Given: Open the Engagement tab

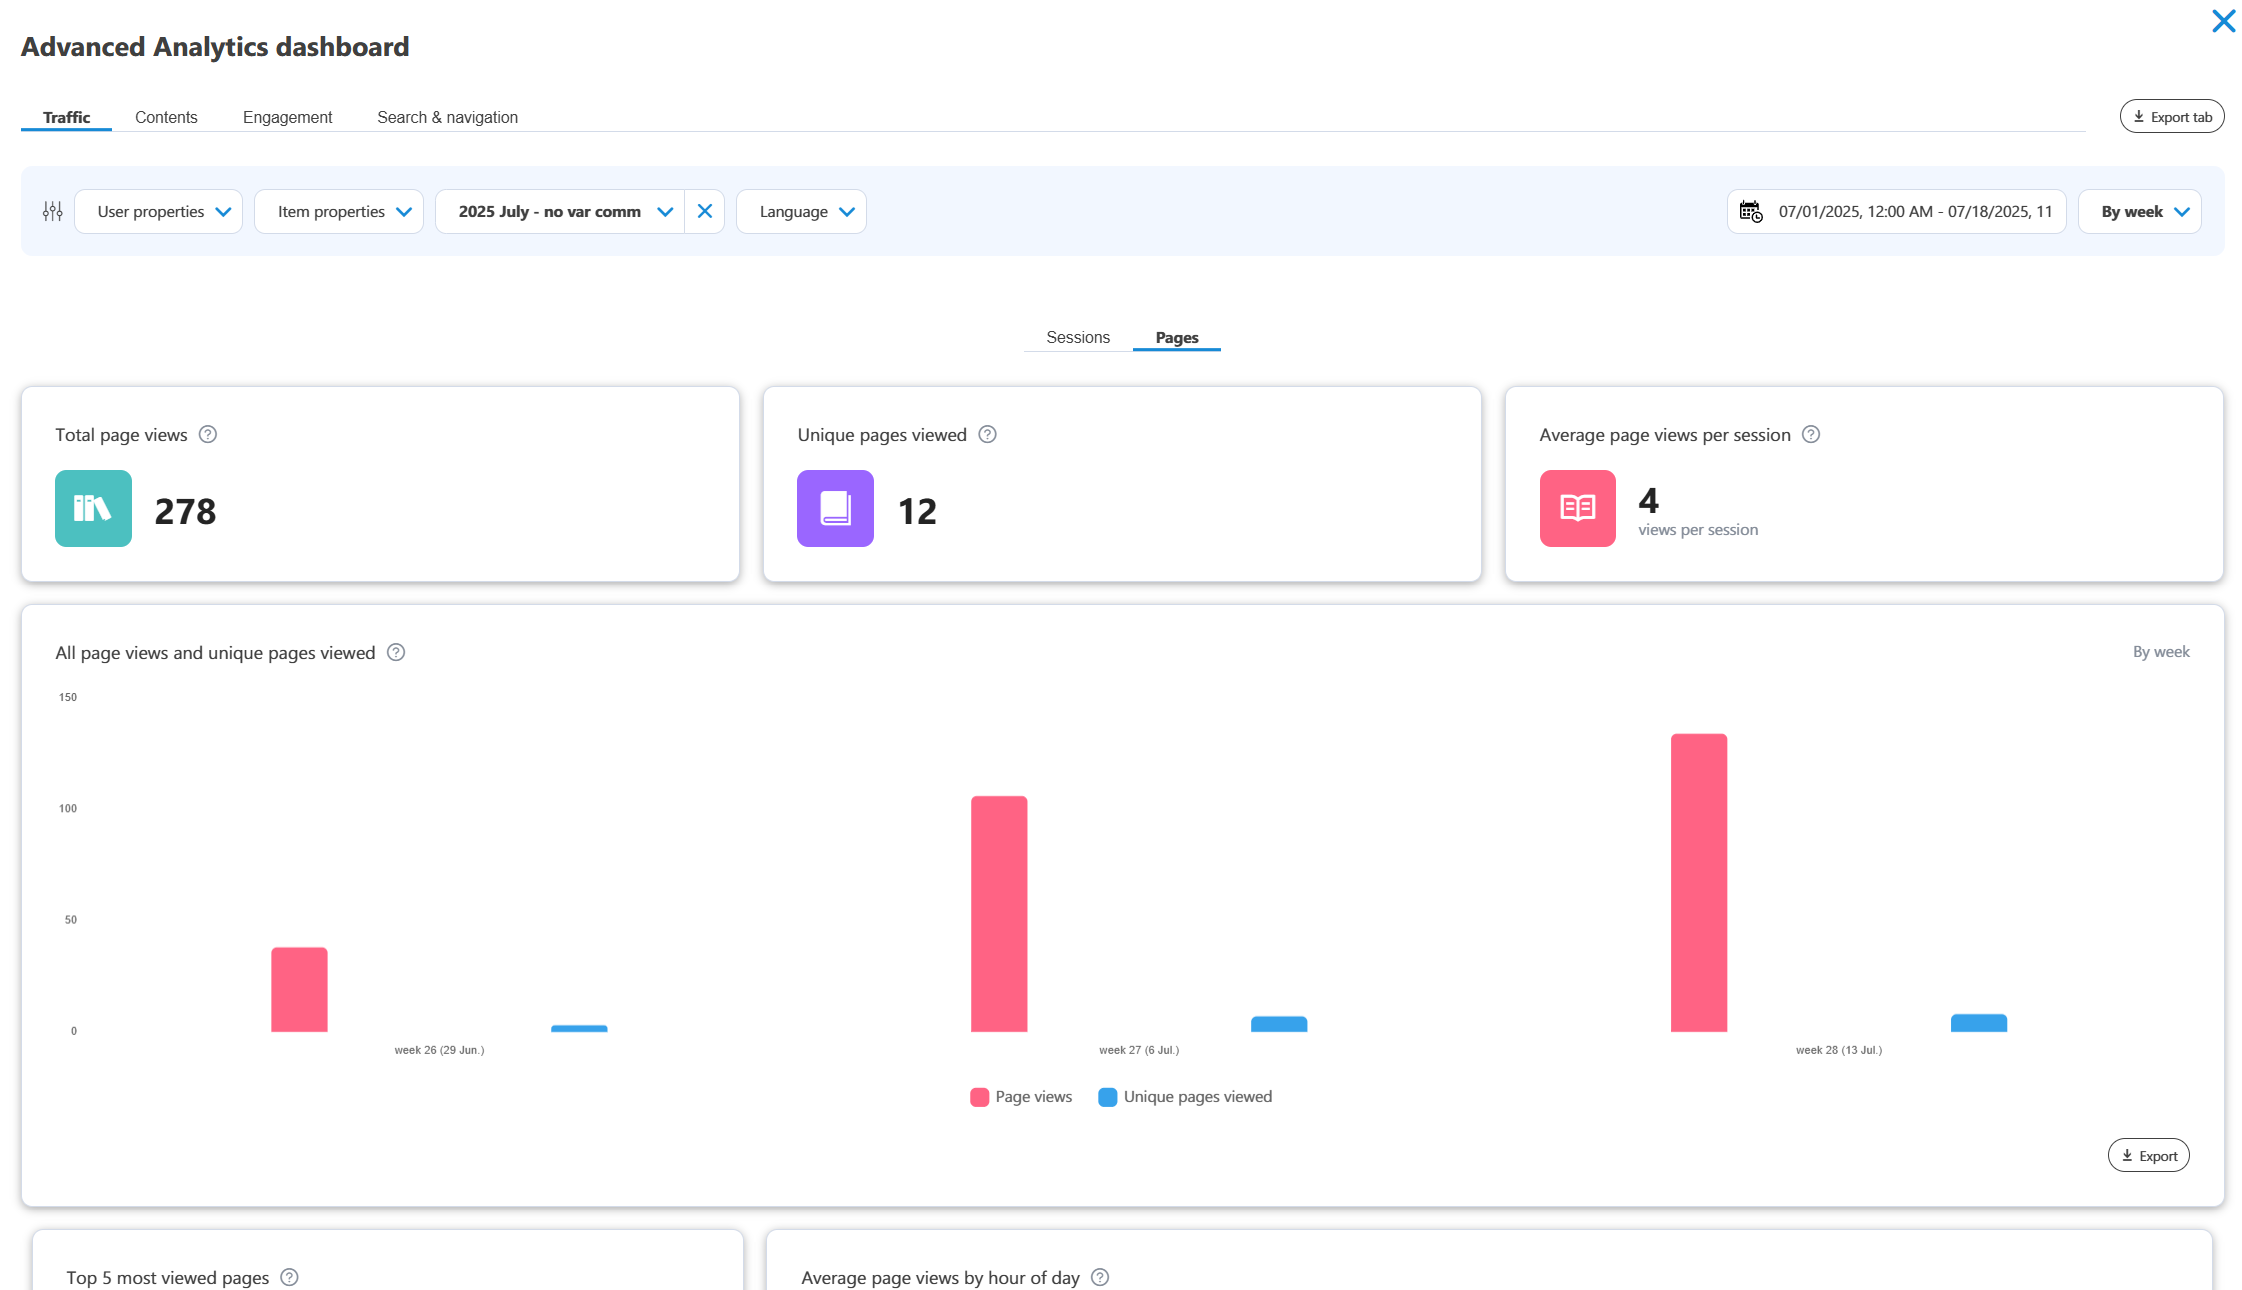Looking at the screenshot, I should [287, 116].
